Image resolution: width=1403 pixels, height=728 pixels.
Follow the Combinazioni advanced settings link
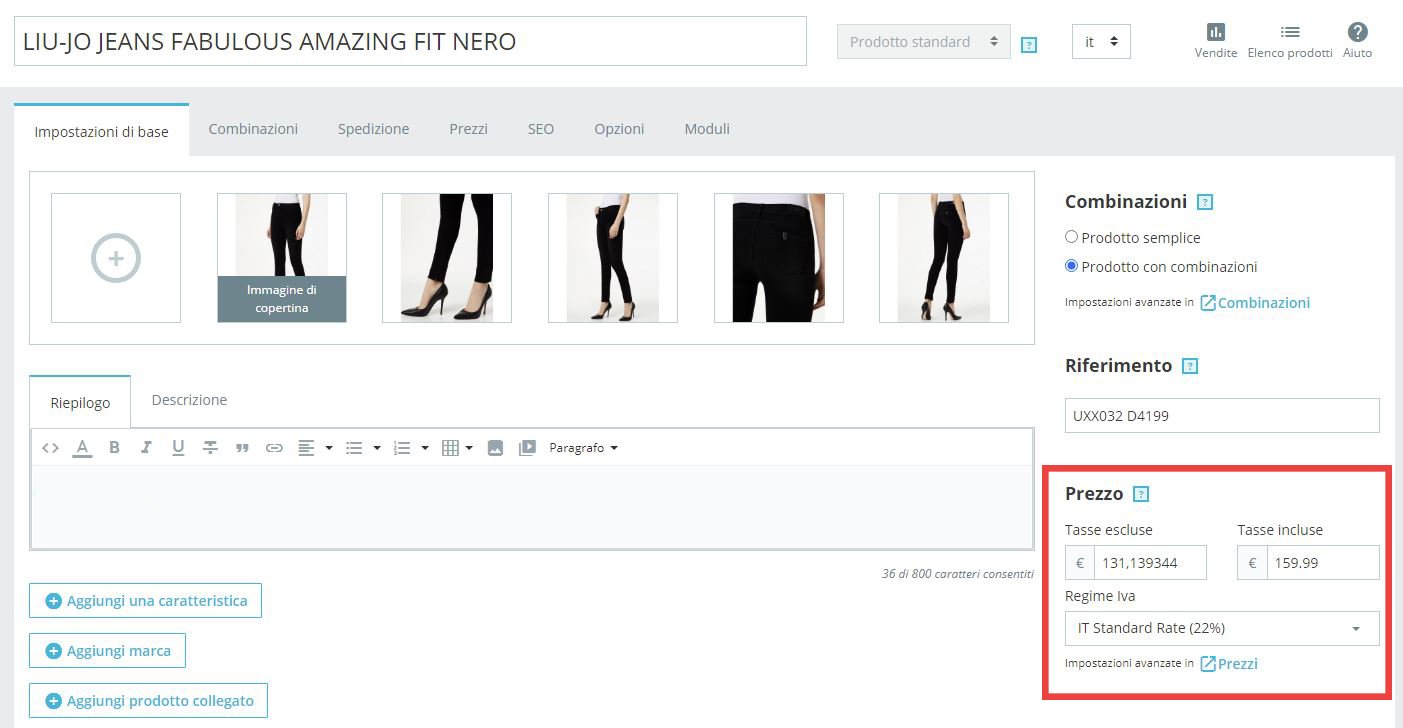1255,303
